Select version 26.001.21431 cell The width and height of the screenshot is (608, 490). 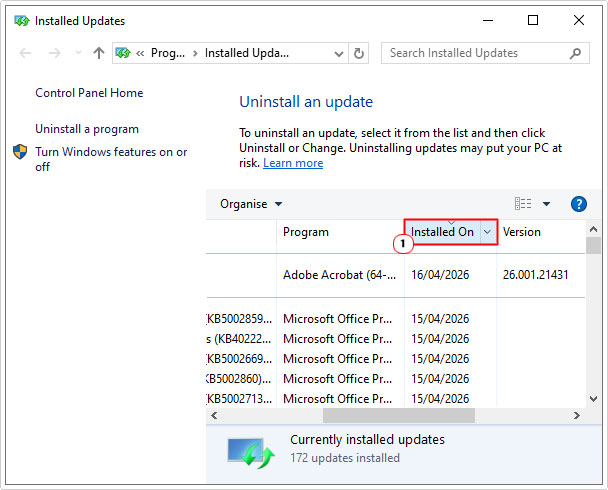(x=535, y=275)
